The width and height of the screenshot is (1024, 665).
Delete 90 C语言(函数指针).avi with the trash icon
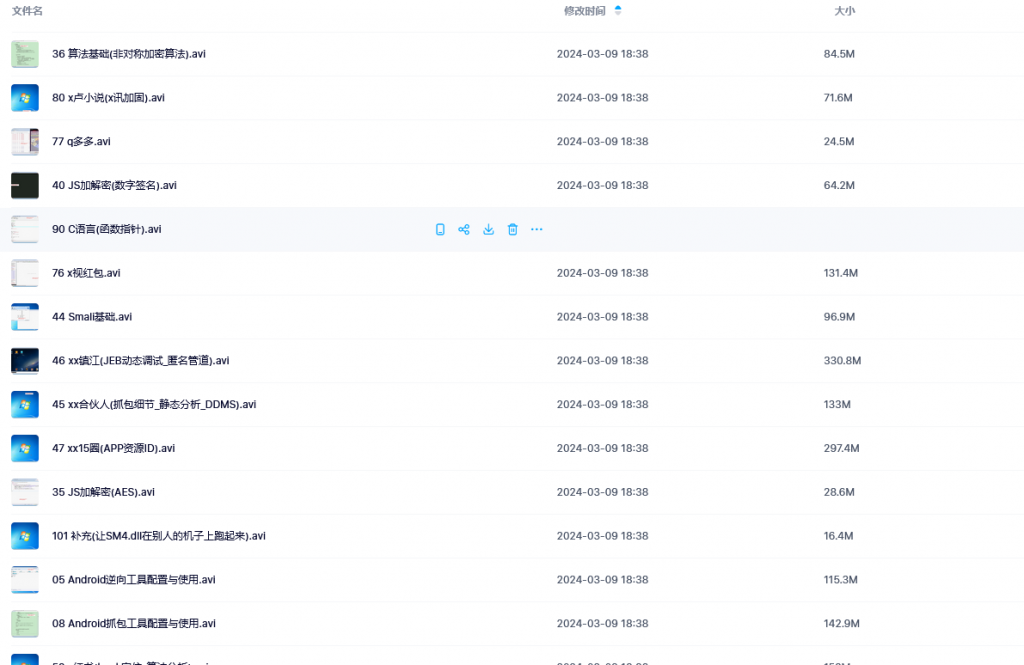513,229
